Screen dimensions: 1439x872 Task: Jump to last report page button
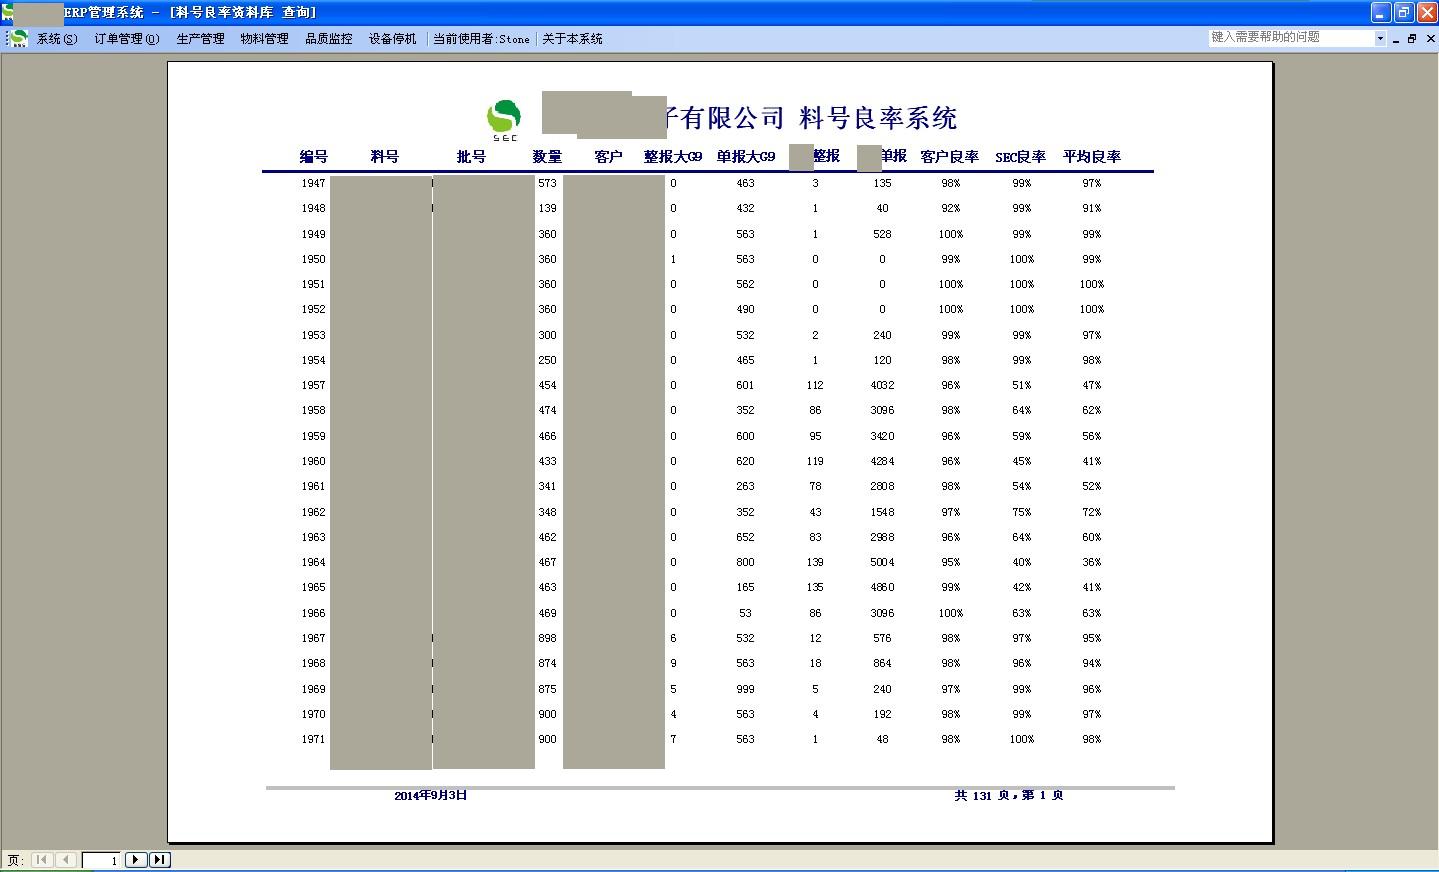[160, 859]
